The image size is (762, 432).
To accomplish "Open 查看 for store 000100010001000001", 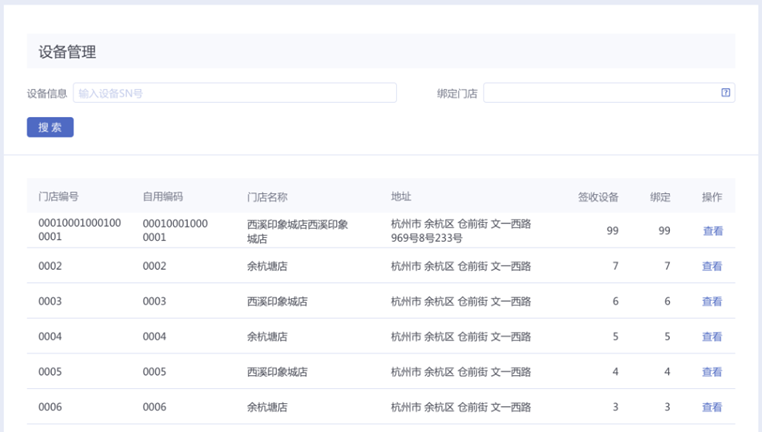I will (x=712, y=231).
